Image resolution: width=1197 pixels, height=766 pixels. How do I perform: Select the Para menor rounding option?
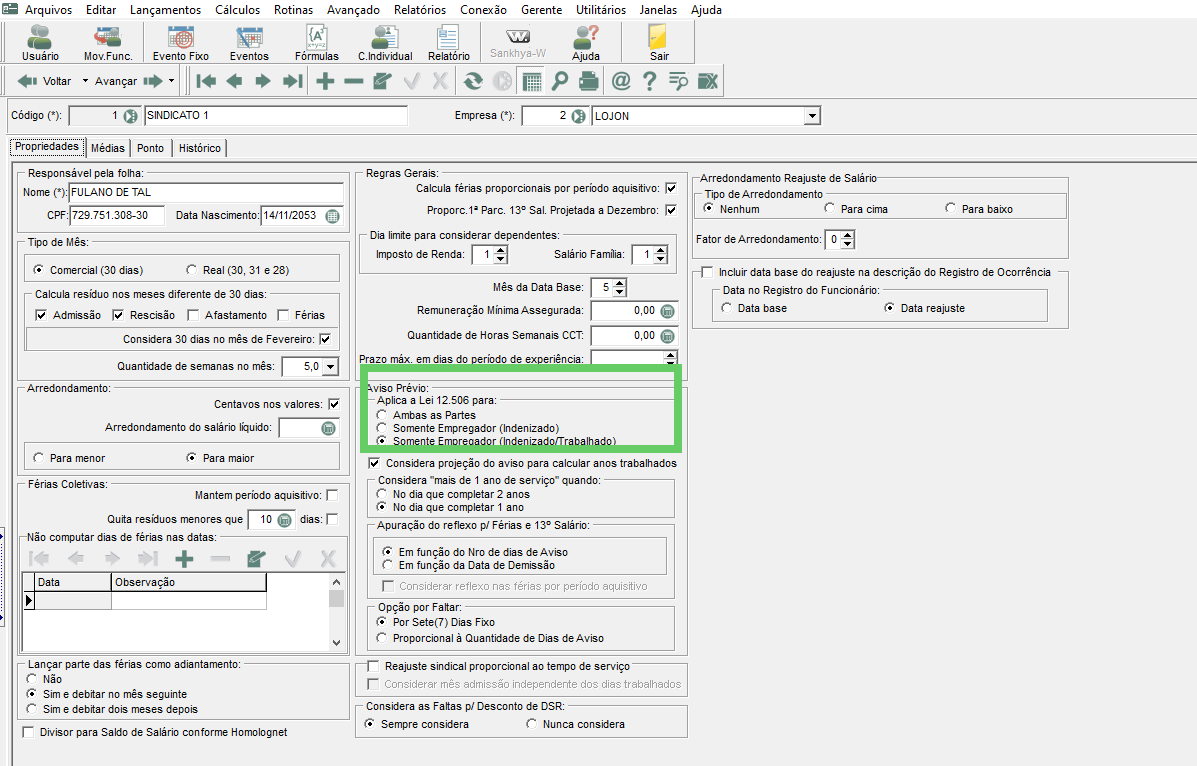(38, 457)
